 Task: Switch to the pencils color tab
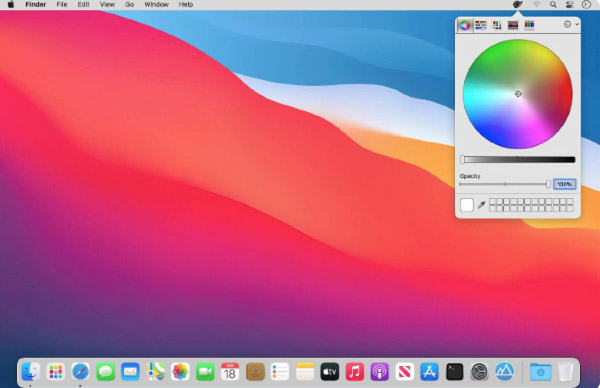(x=529, y=25)
